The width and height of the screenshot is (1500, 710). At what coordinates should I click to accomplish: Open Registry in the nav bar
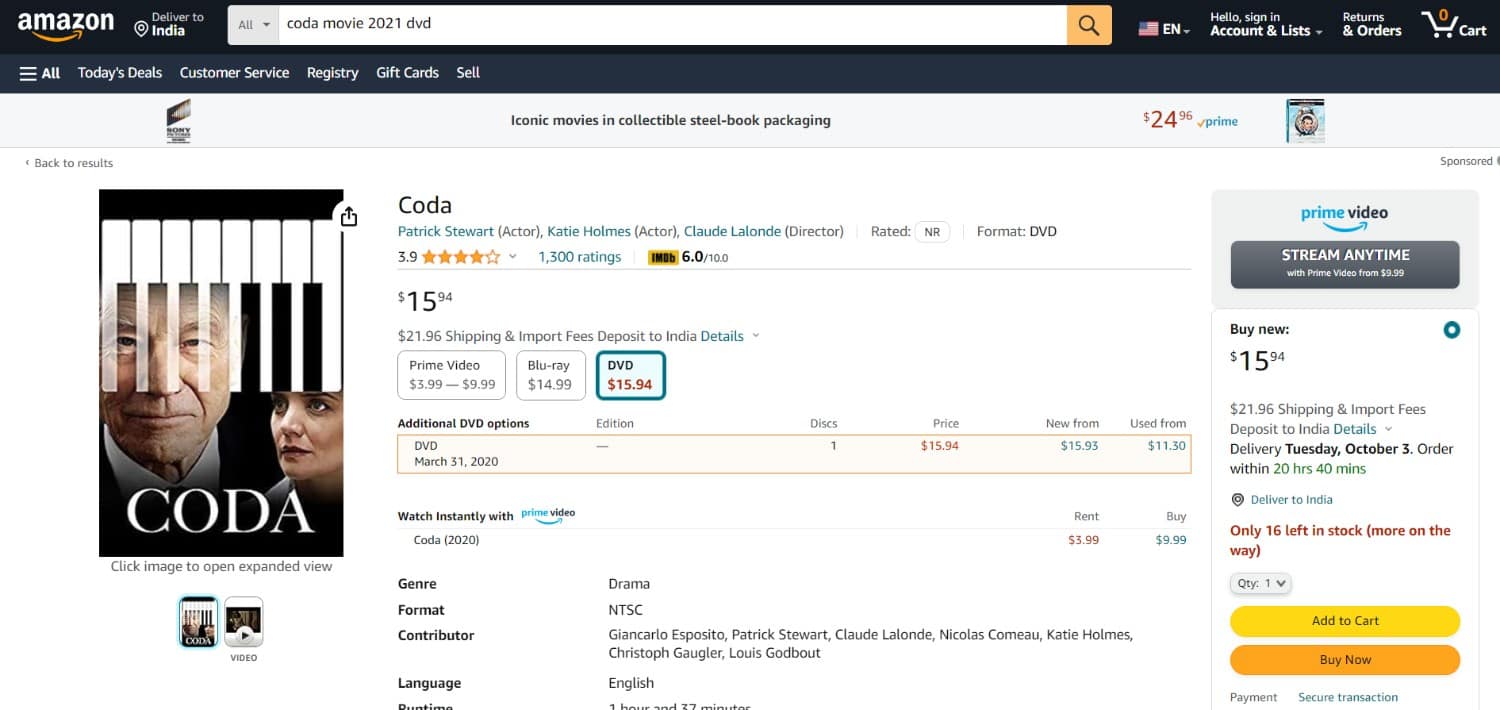332,73
